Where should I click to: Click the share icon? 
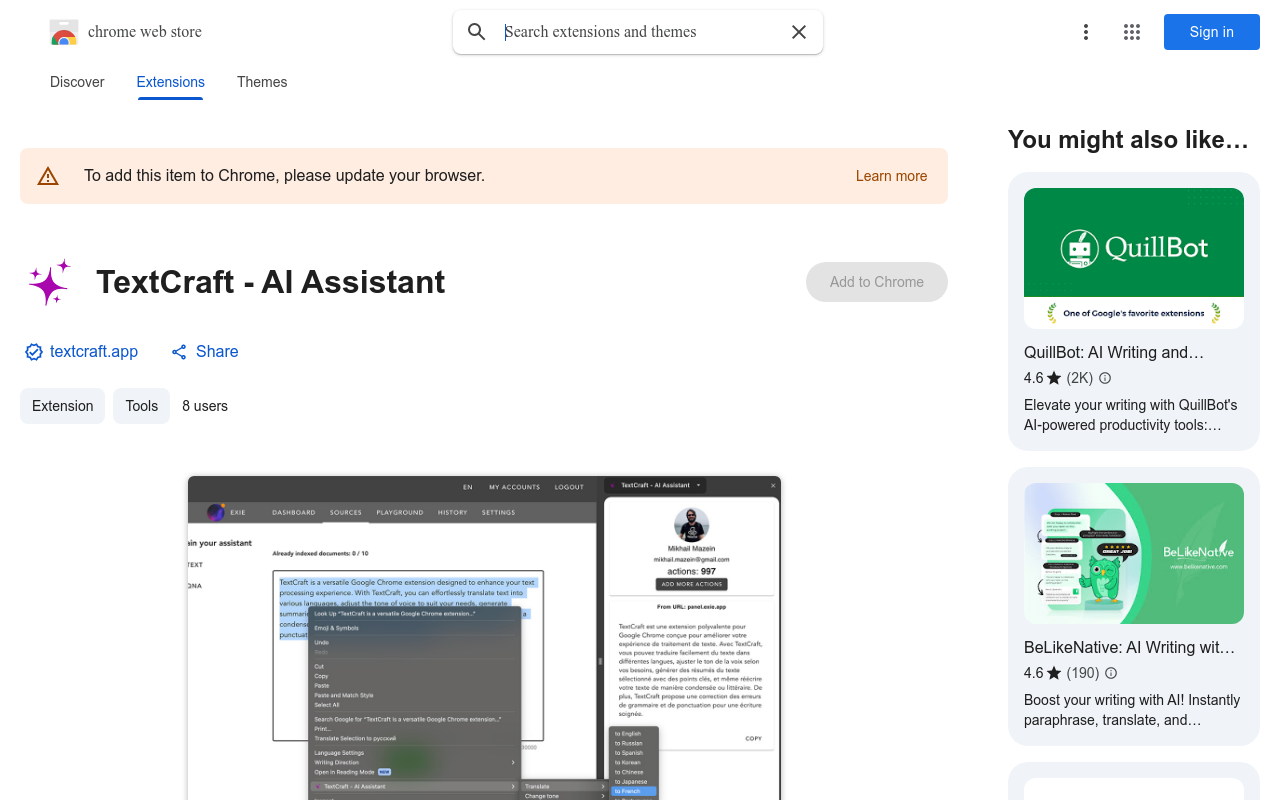[179, 352]
